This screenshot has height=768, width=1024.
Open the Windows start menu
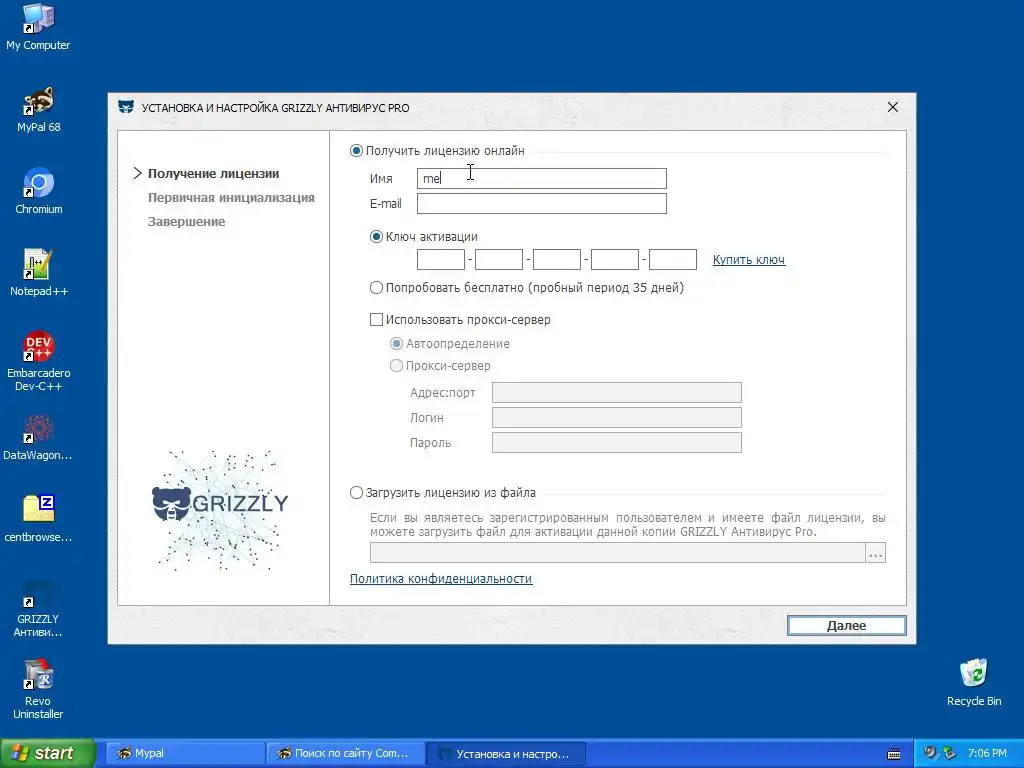(48, 754)
